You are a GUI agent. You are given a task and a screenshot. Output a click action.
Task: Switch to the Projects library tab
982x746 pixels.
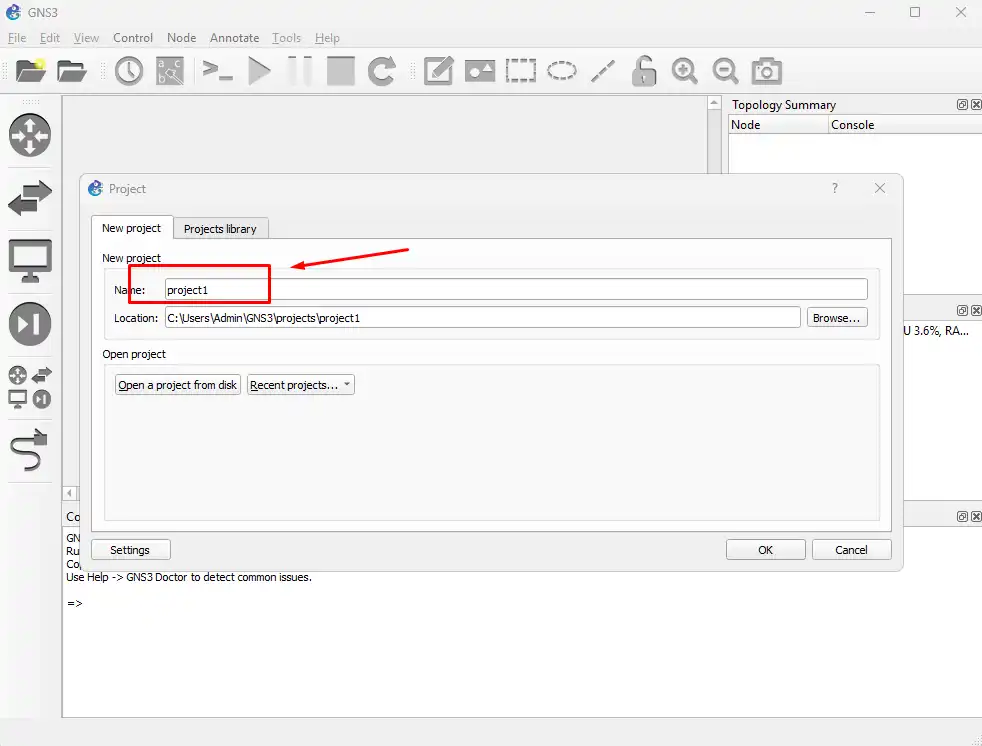(220, 229)
